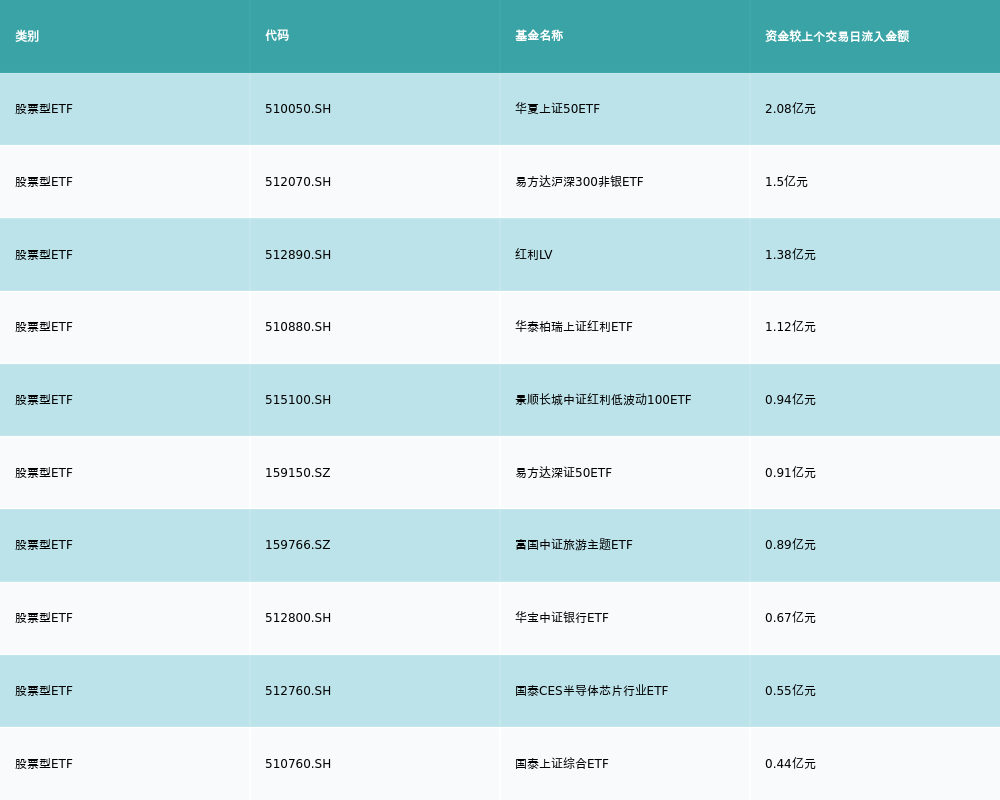Click 股票型ETF in the 512760.SH row

(44, 691)
